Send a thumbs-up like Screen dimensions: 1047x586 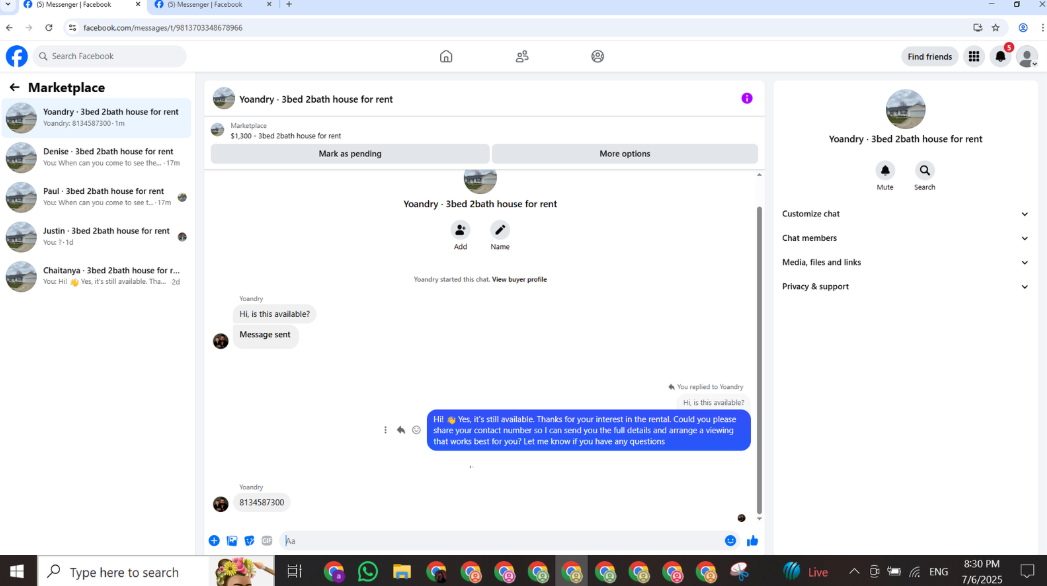pyautogui.click(x=753, y=541)
